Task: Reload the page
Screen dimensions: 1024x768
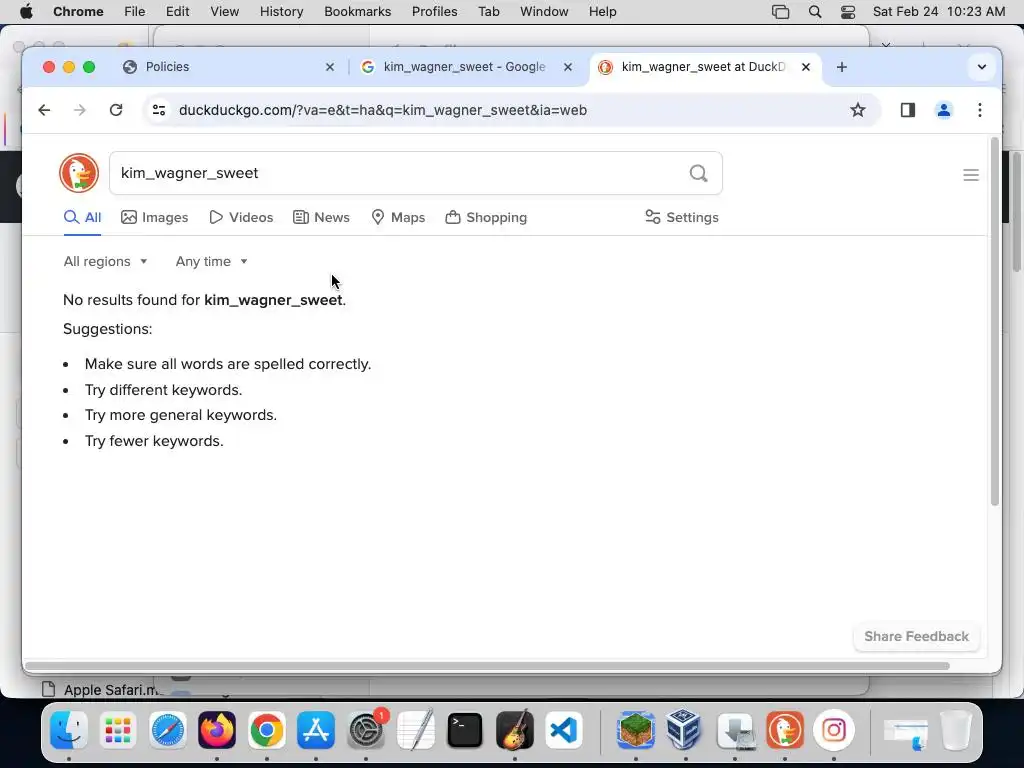Action: [x=116, y=110]
